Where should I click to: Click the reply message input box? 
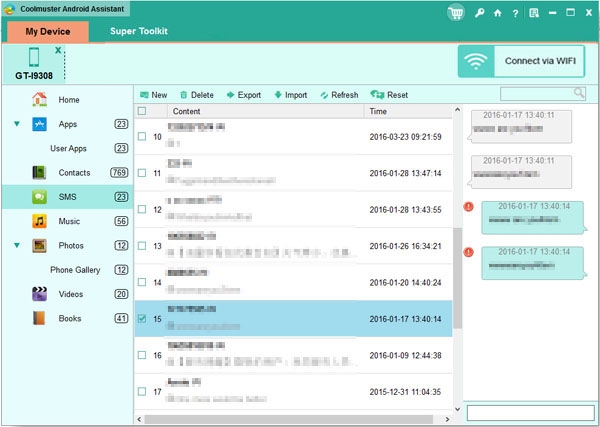pyautogui.click(x=531, y=413)
